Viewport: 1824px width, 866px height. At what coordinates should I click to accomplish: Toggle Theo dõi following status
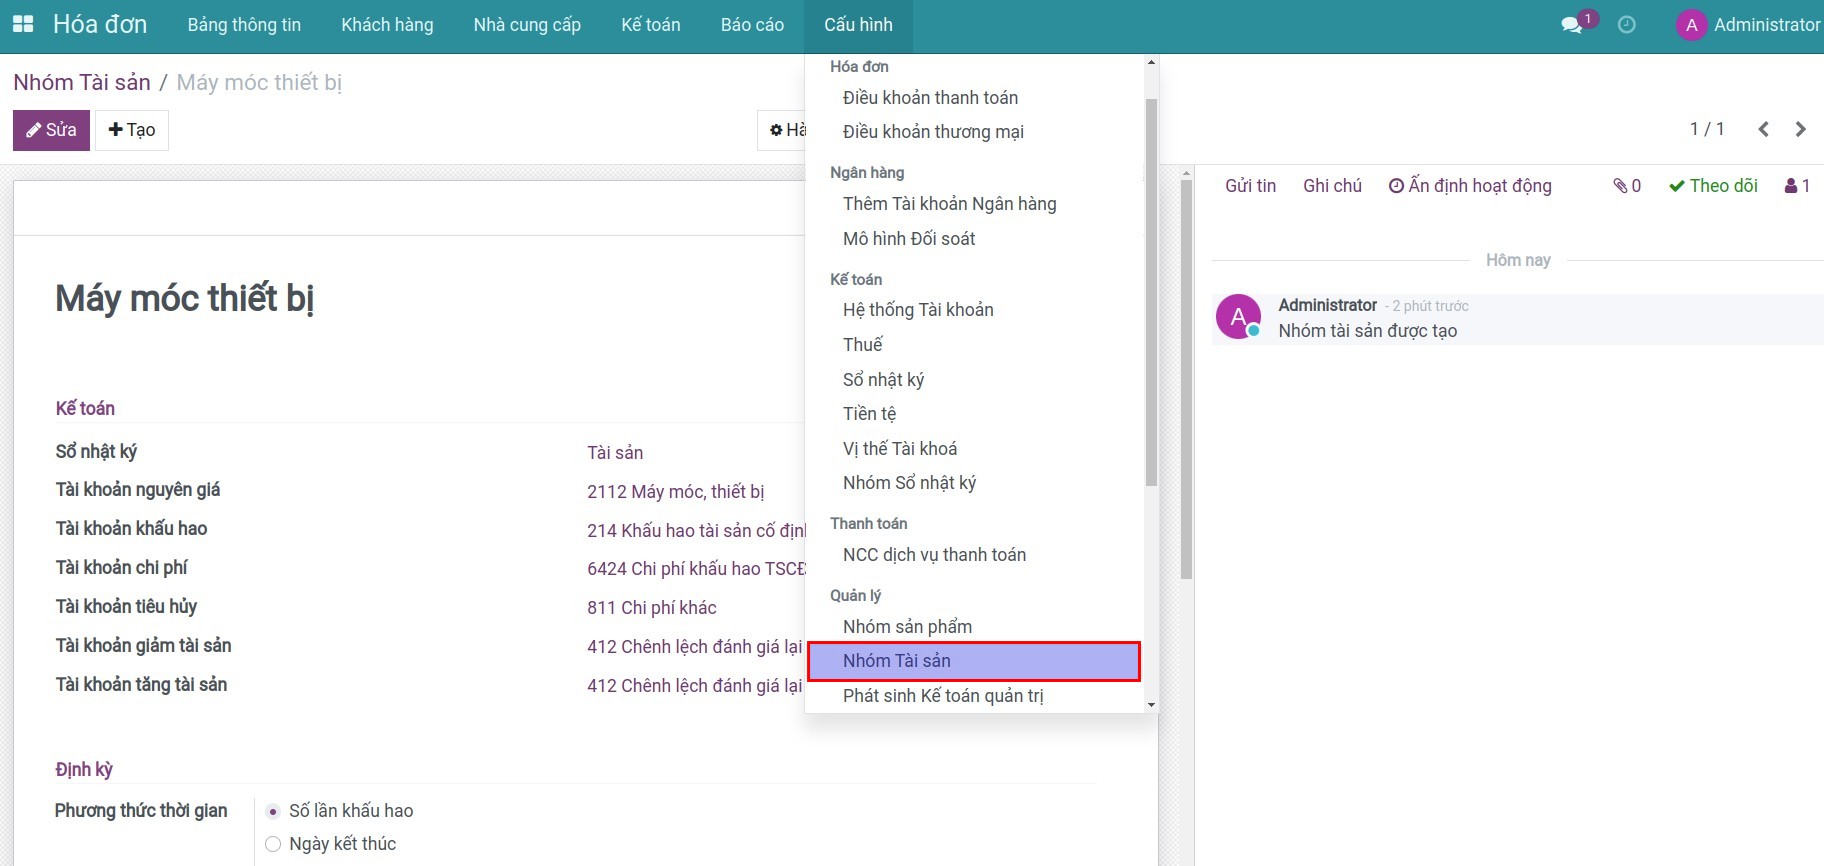click(x=1713, y=186)
